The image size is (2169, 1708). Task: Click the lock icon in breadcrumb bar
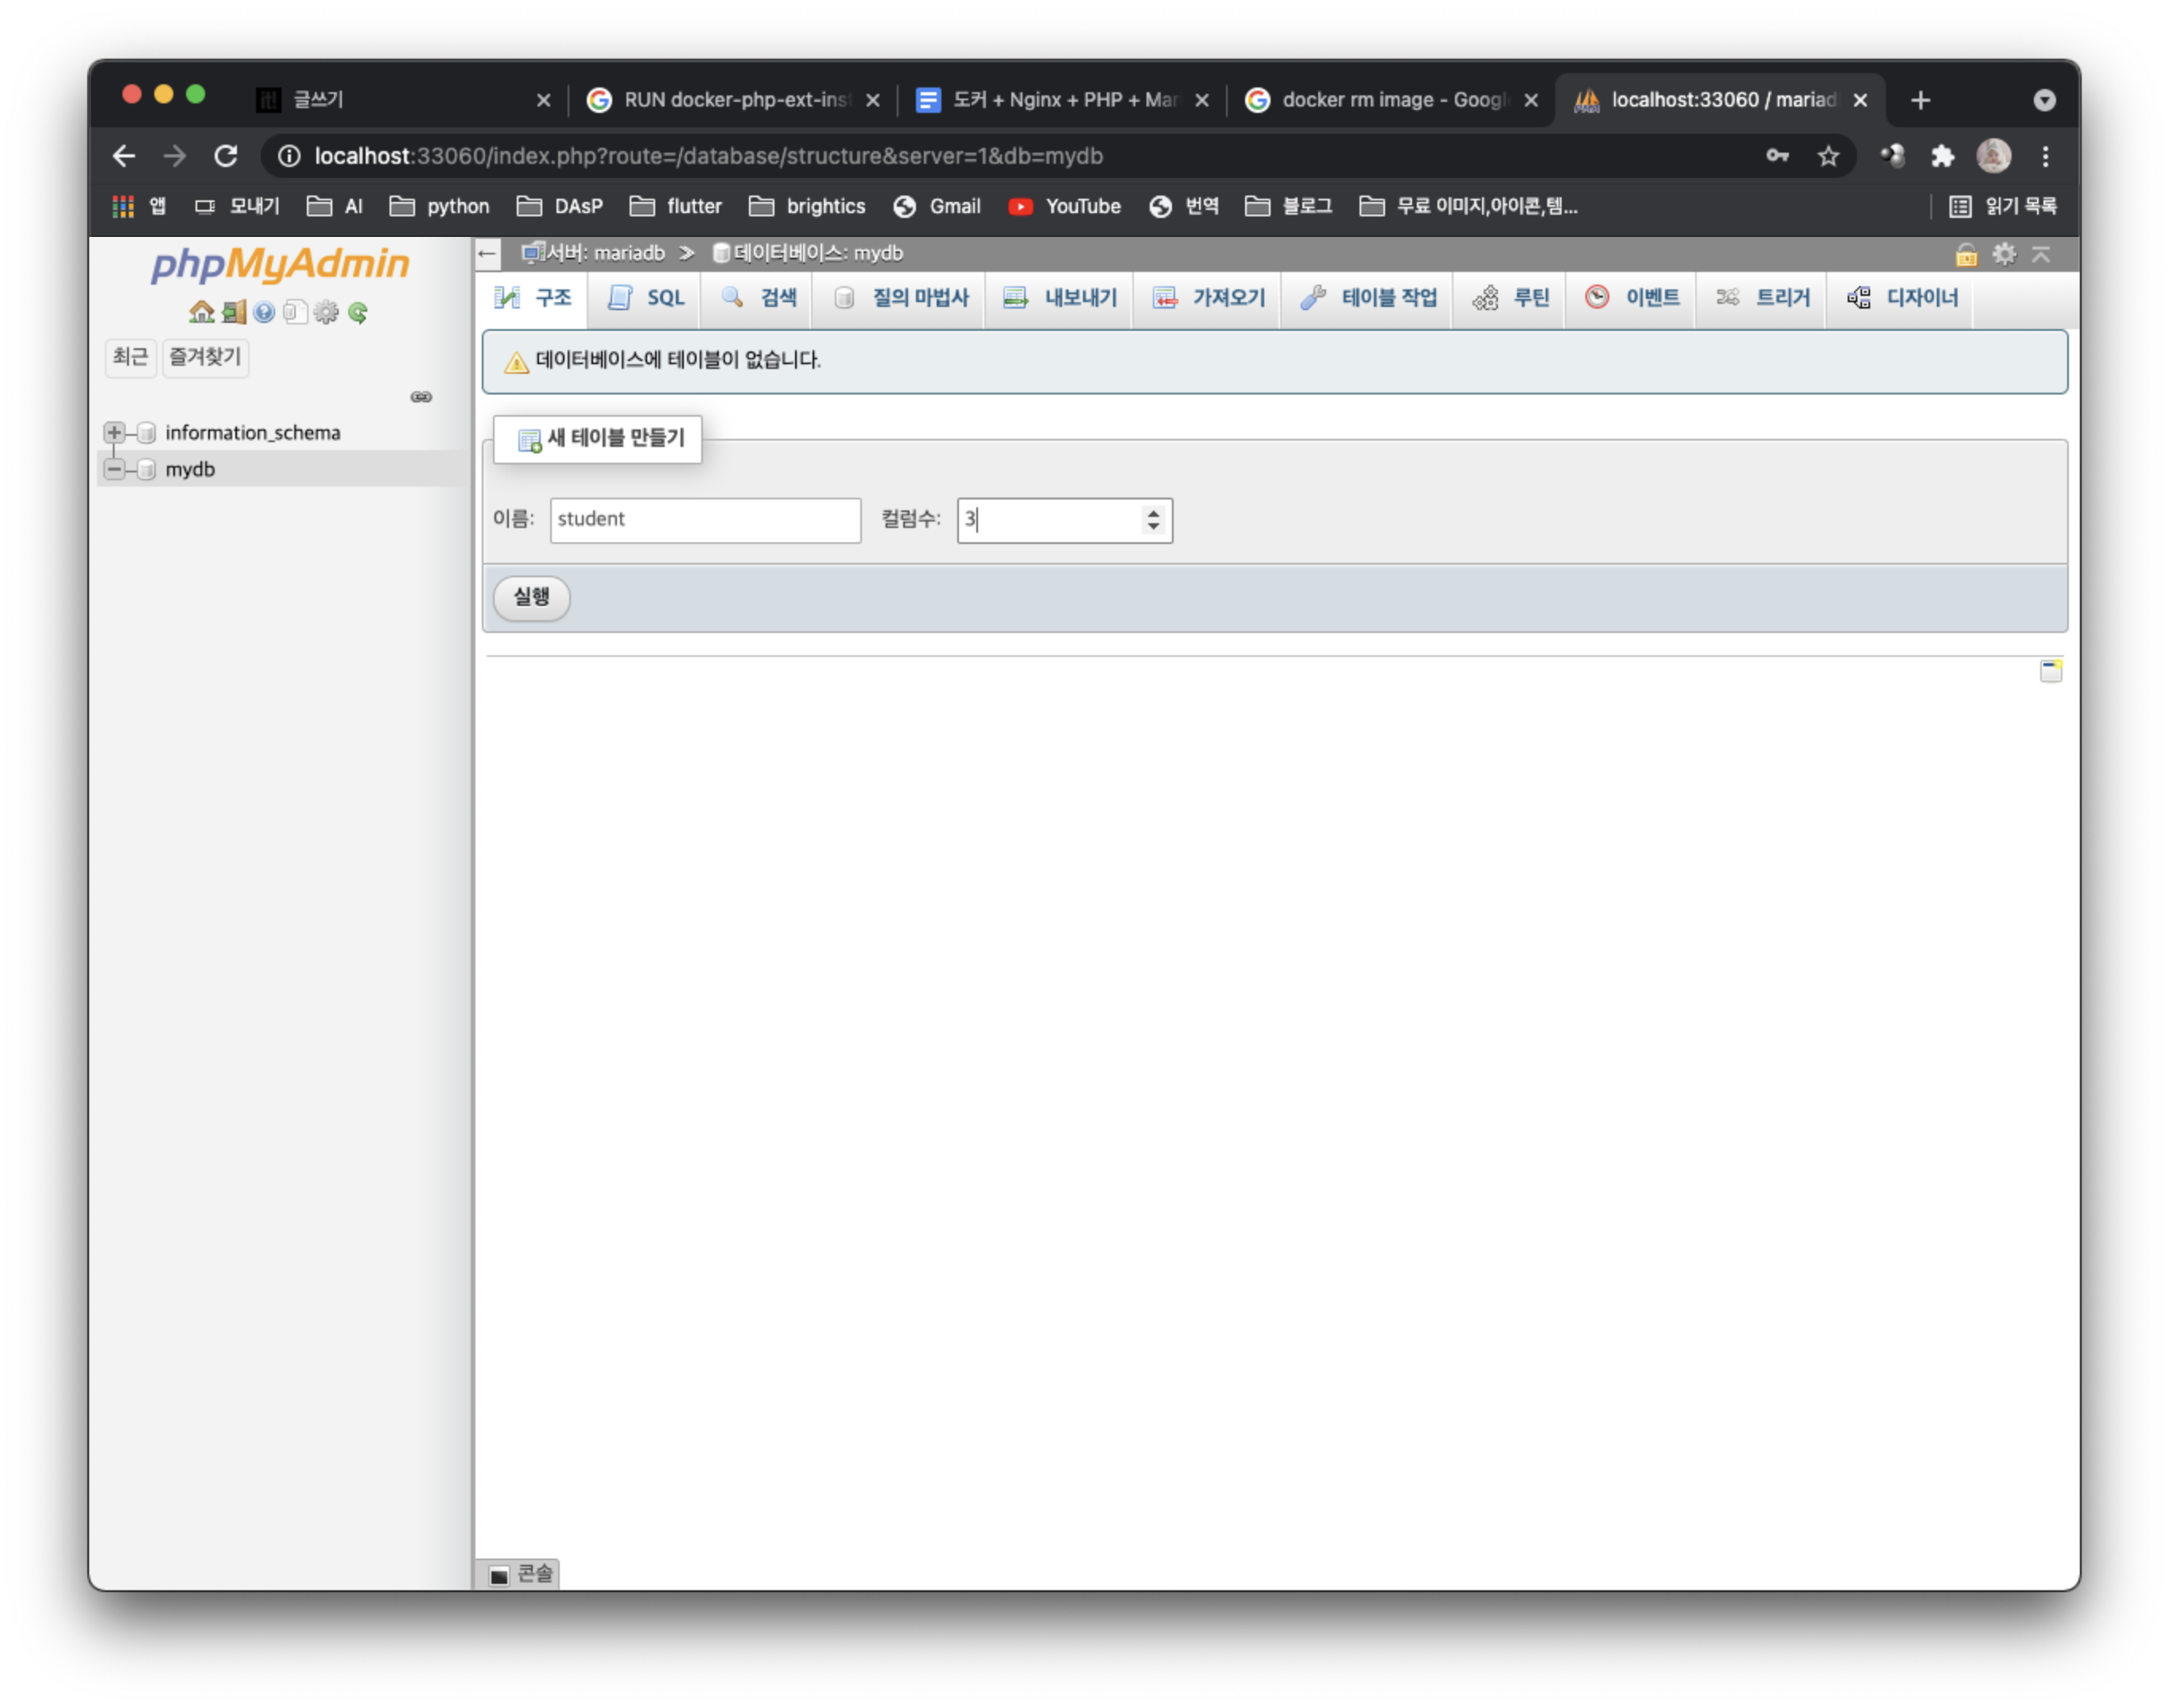point(1966,254)
